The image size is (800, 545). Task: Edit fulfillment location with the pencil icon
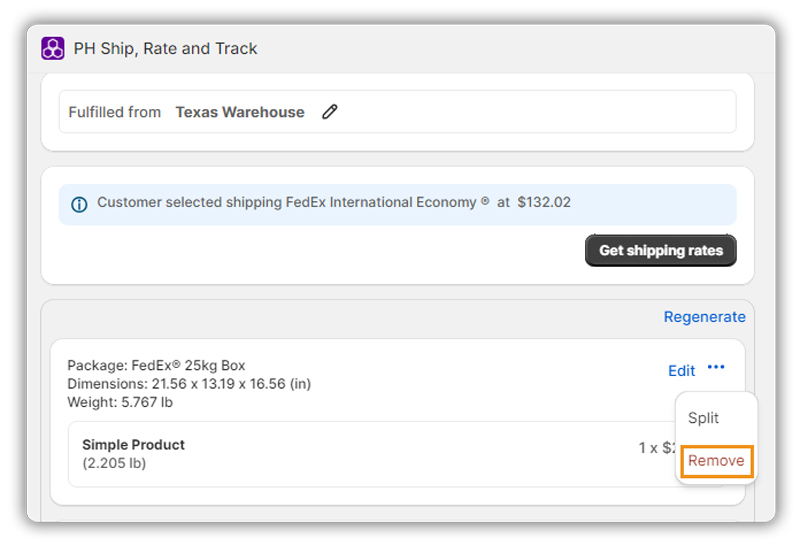(x=330, y=112)
